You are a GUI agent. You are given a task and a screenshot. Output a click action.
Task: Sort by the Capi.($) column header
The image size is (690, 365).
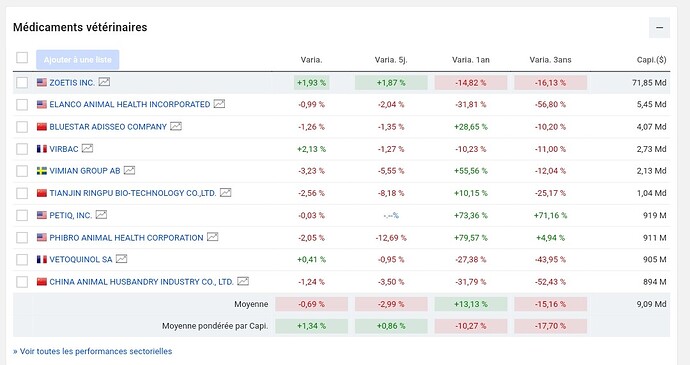[651, 60]
